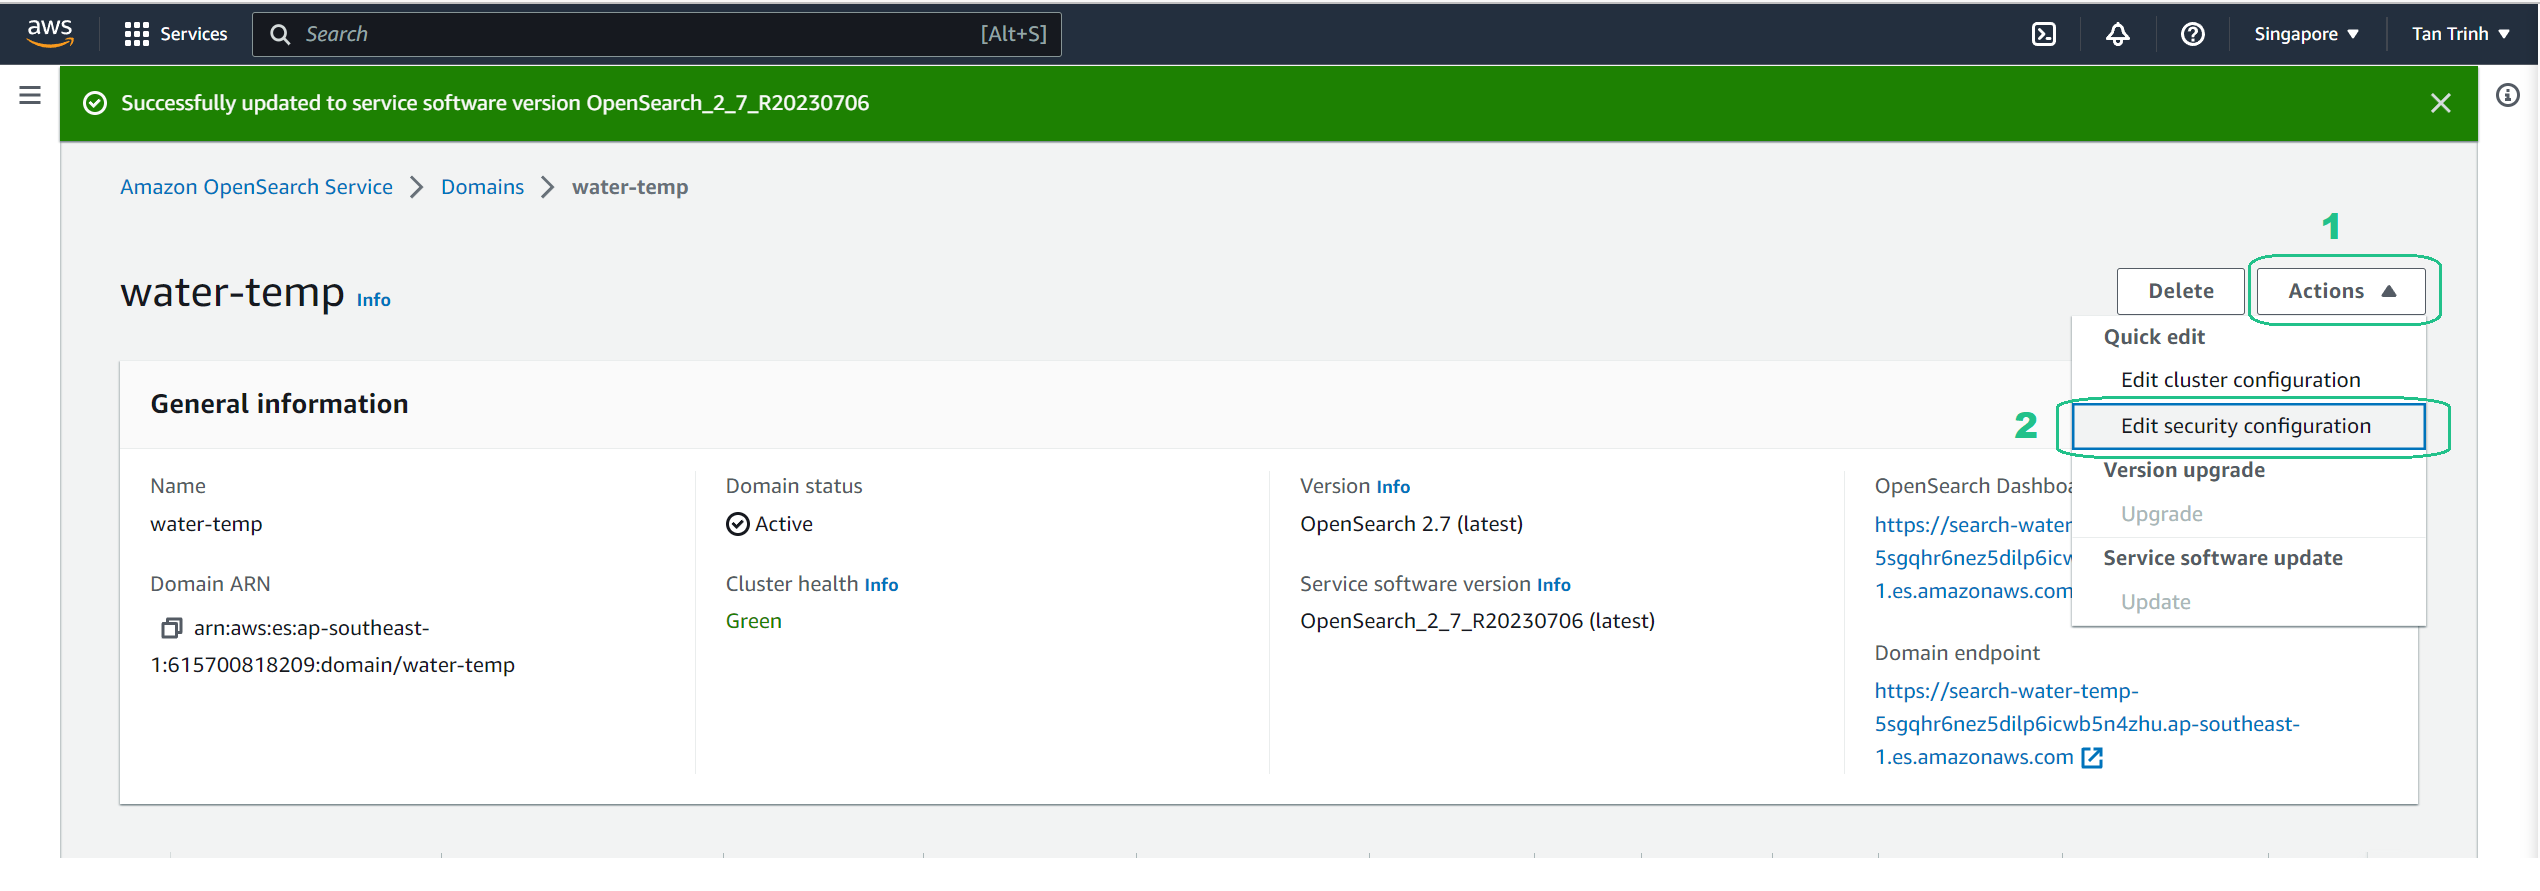Click the success checkmark icon in banner
The image size is (2540, 891).
95,103
